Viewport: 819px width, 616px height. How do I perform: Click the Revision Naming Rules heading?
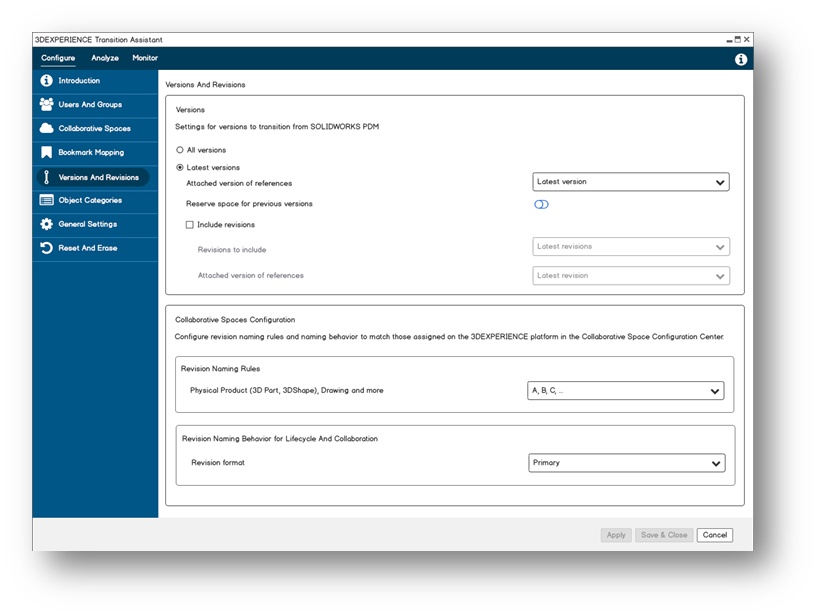[x=220, y=369]
